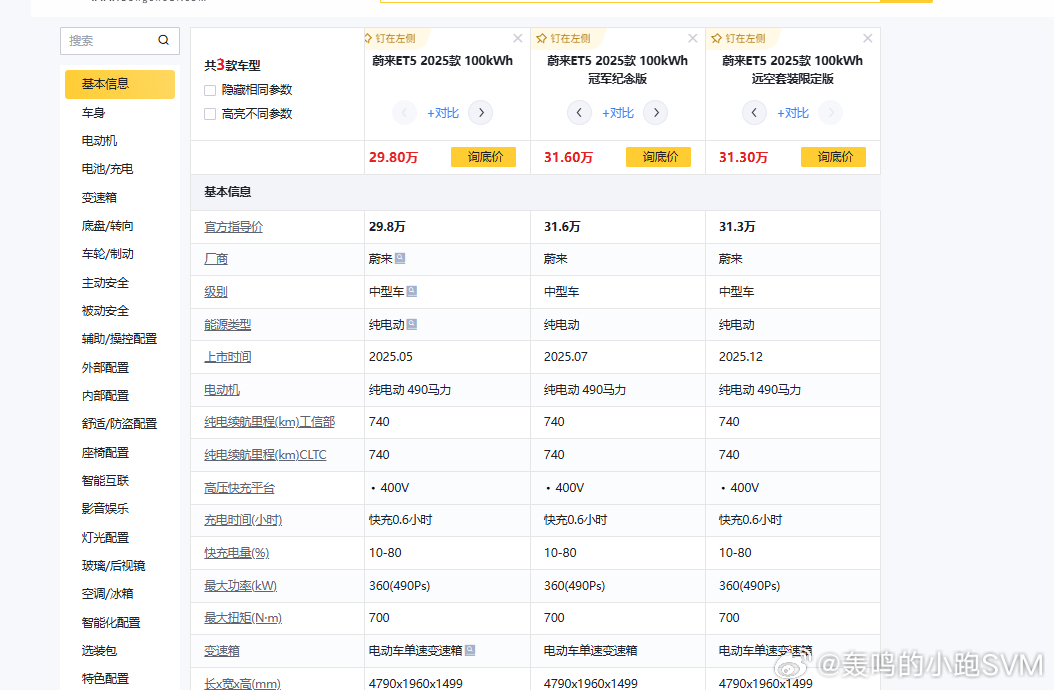Image resolution: width=1054 pixels, height=690 pixels.
Task: Go to 电动机 section in sidebar
Action: click(x=99, y=141)
